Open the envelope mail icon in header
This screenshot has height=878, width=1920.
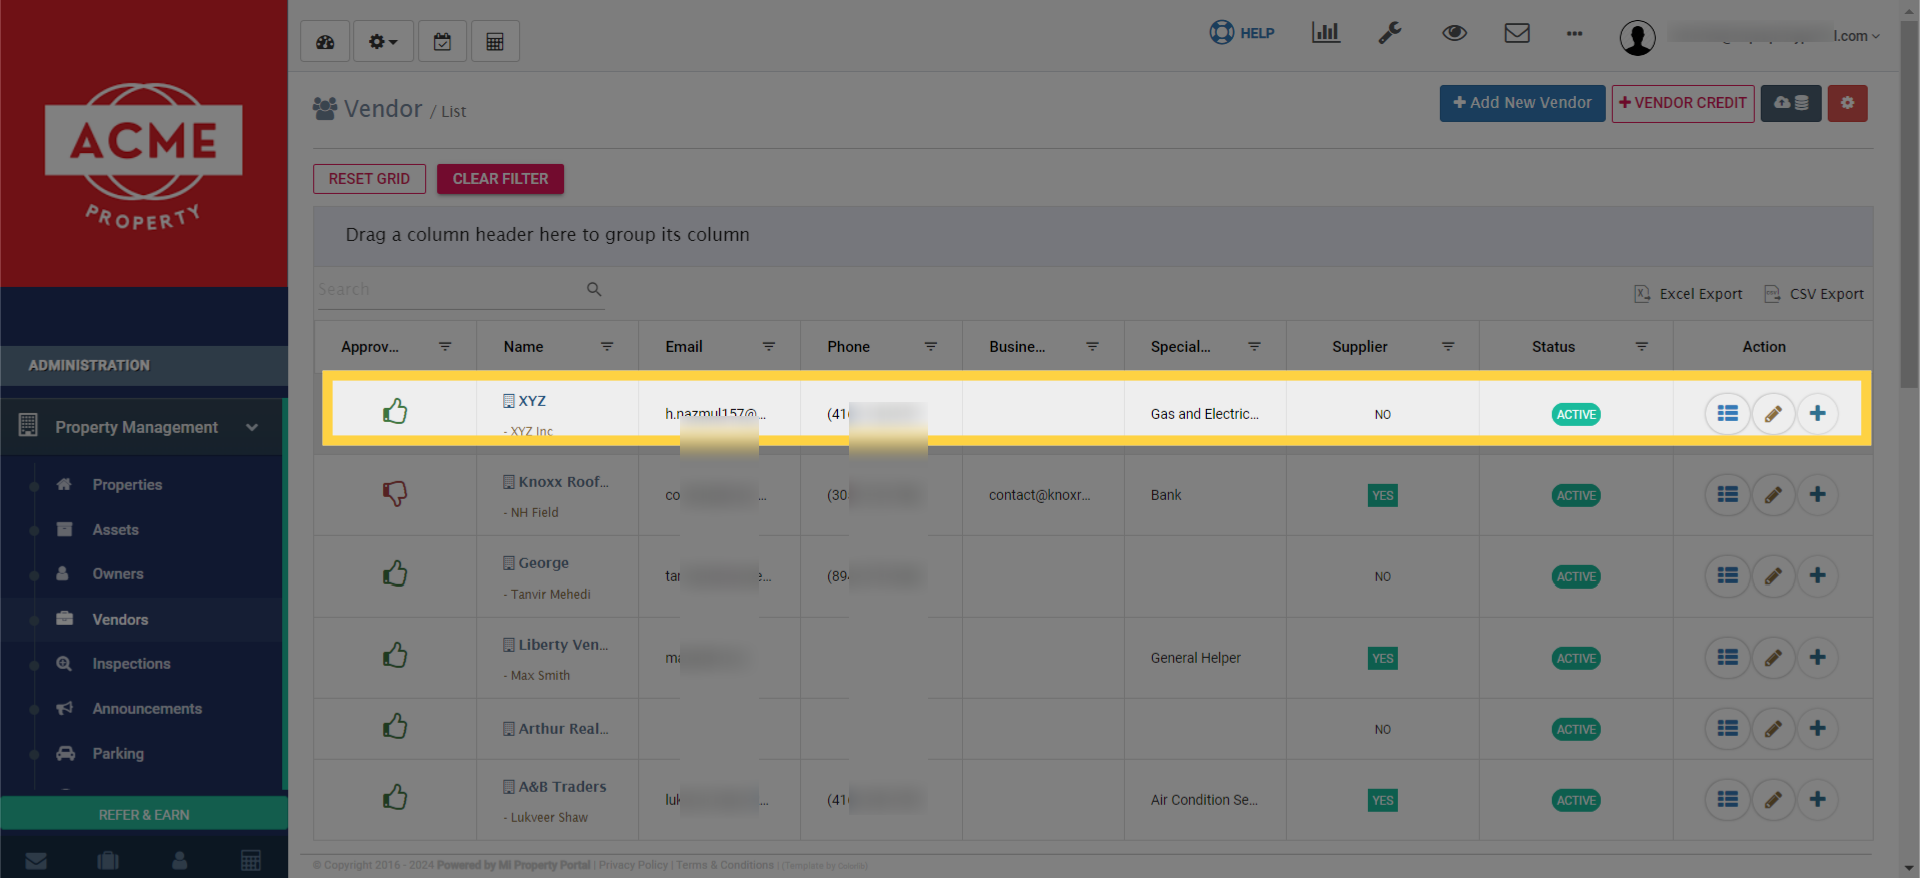1517,33
